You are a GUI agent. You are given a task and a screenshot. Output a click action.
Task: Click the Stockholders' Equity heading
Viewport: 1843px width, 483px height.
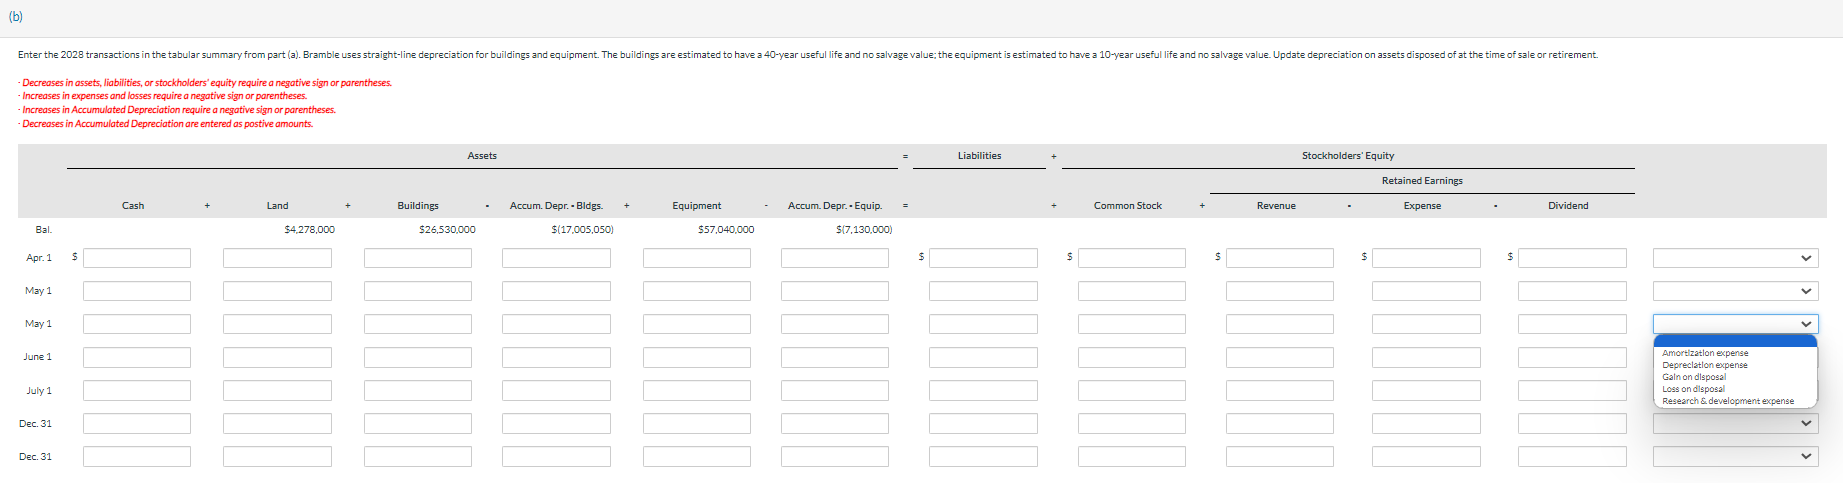[1348, 156]
